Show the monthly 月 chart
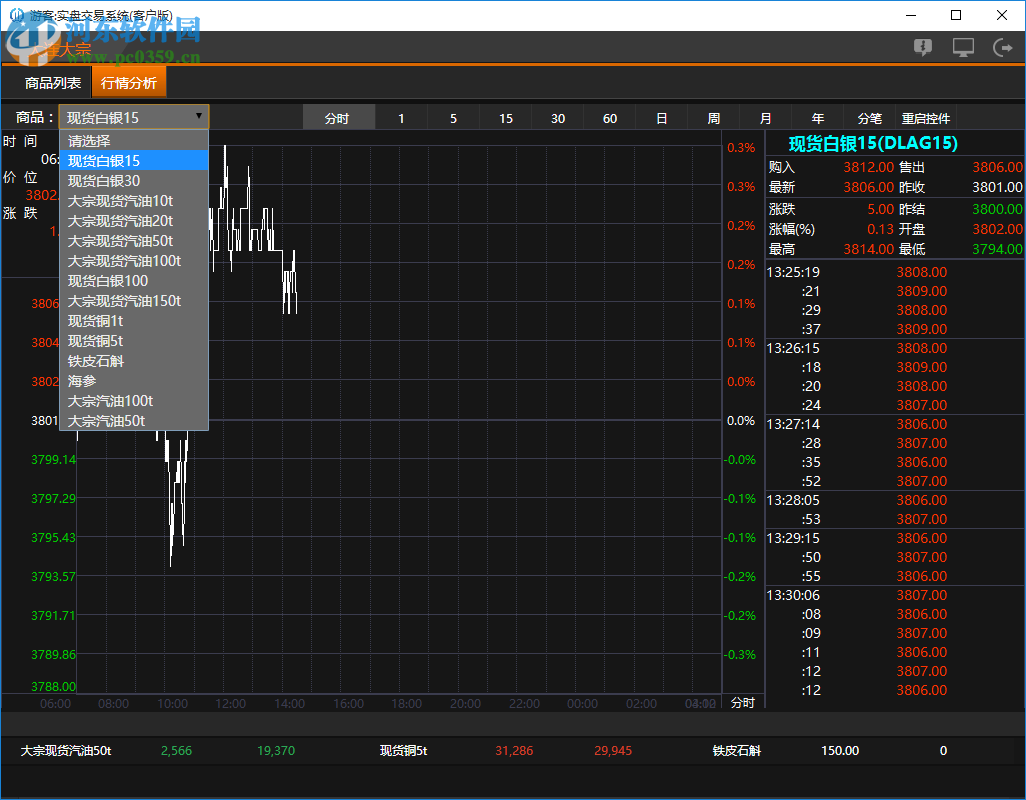The height and width of the screenshot is (800, 1026). click(x=766, y=118)
